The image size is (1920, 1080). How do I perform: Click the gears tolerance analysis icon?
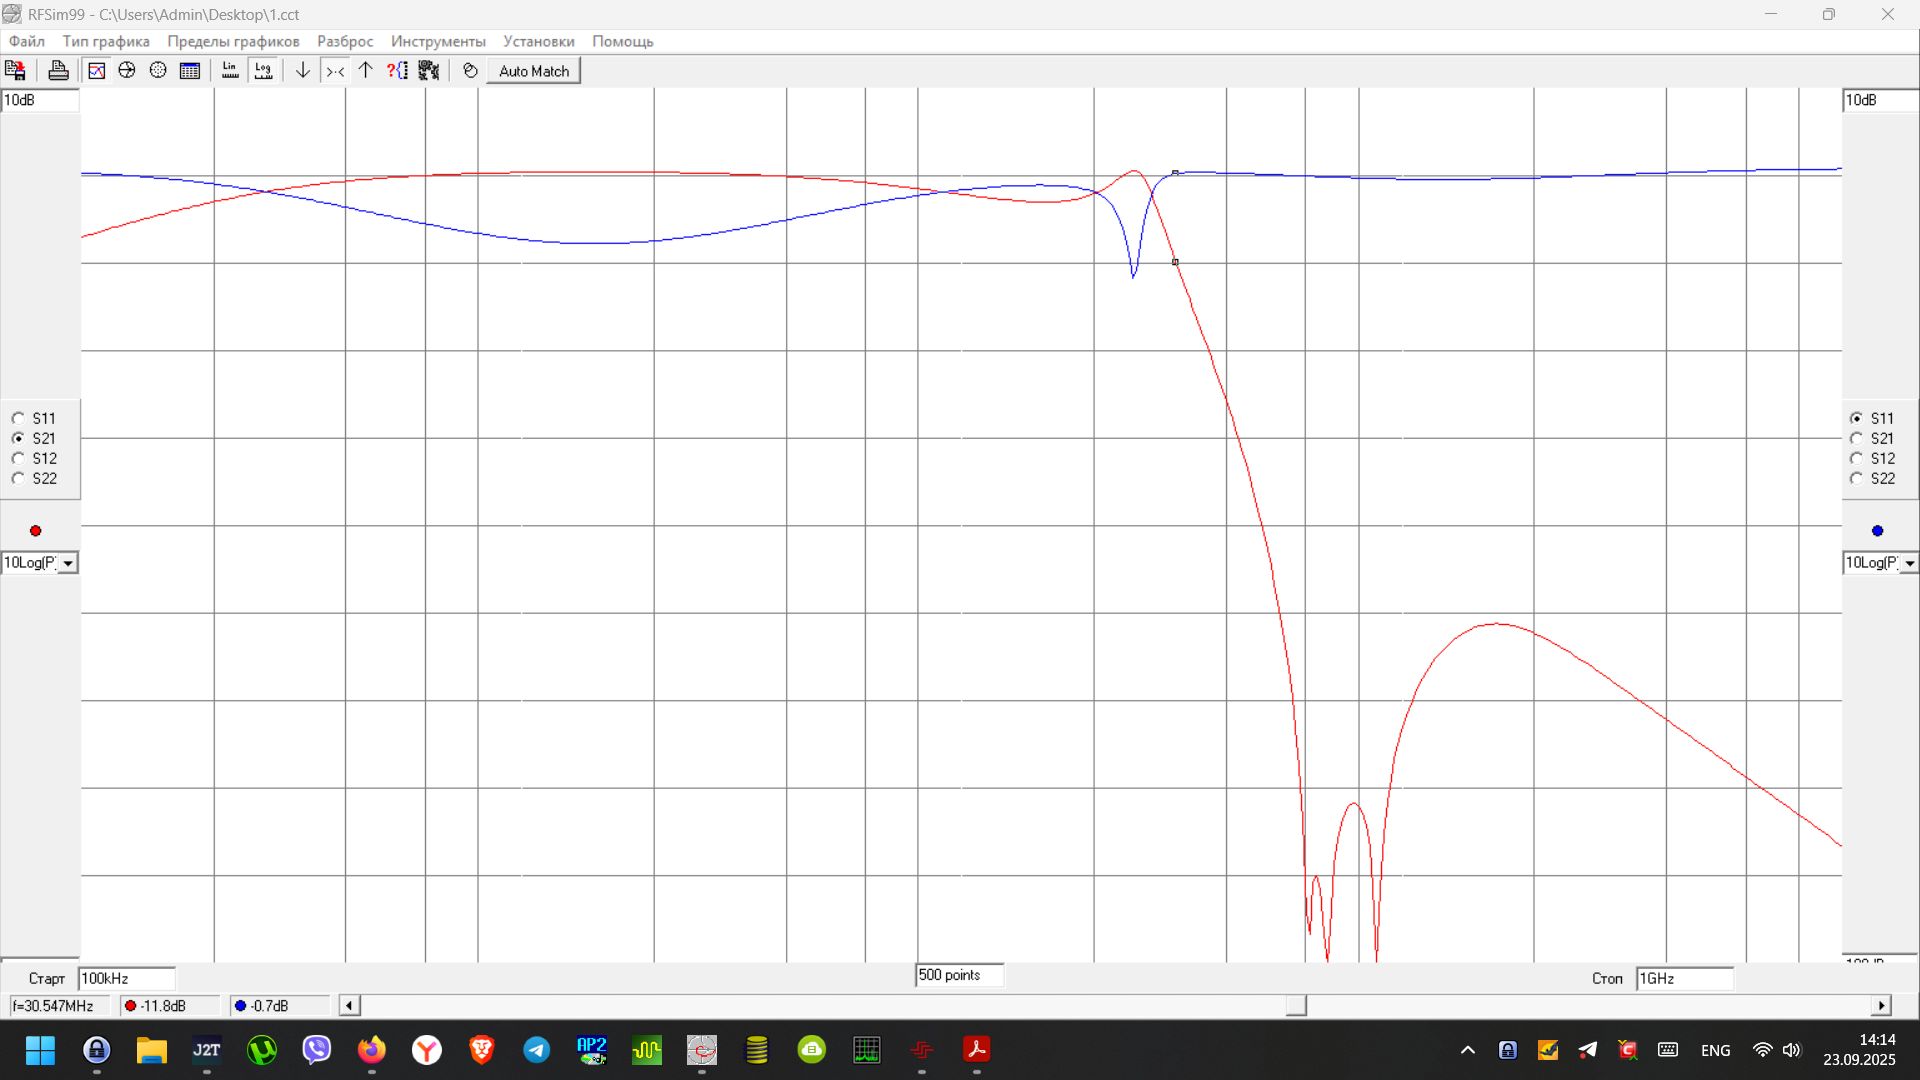point(429,71)
